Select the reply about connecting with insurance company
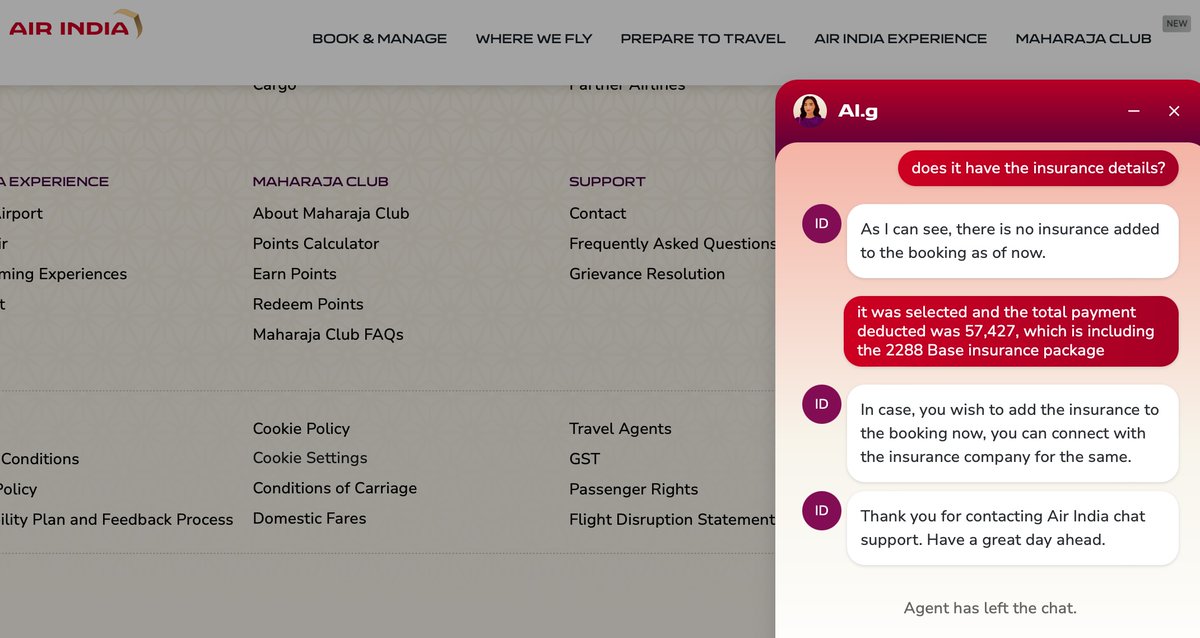Image resolution: width=1200 pixels, height=638 pixels. point(1013,433)
